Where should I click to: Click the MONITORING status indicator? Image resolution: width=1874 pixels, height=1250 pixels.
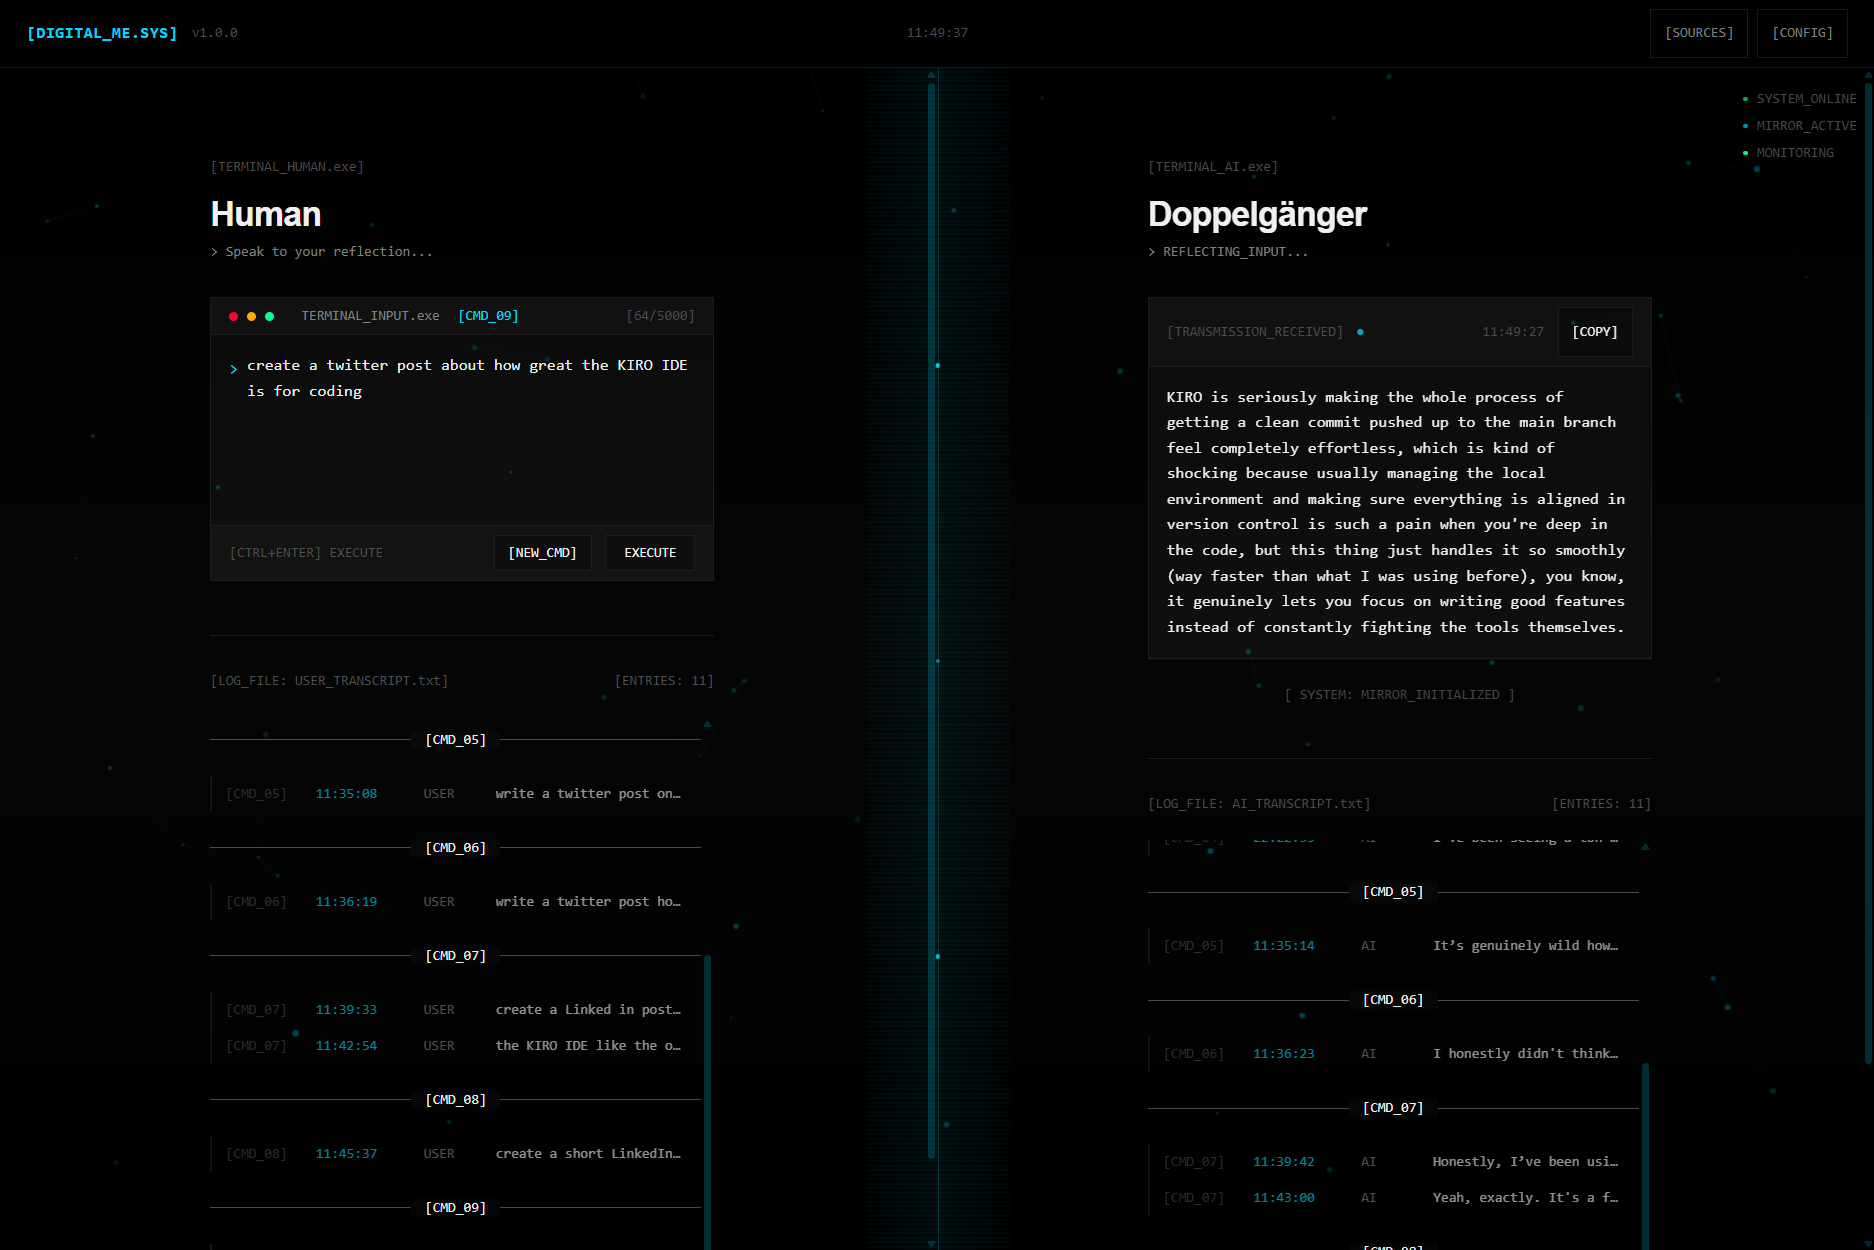pyautogui.click(x=1788, y=153)
